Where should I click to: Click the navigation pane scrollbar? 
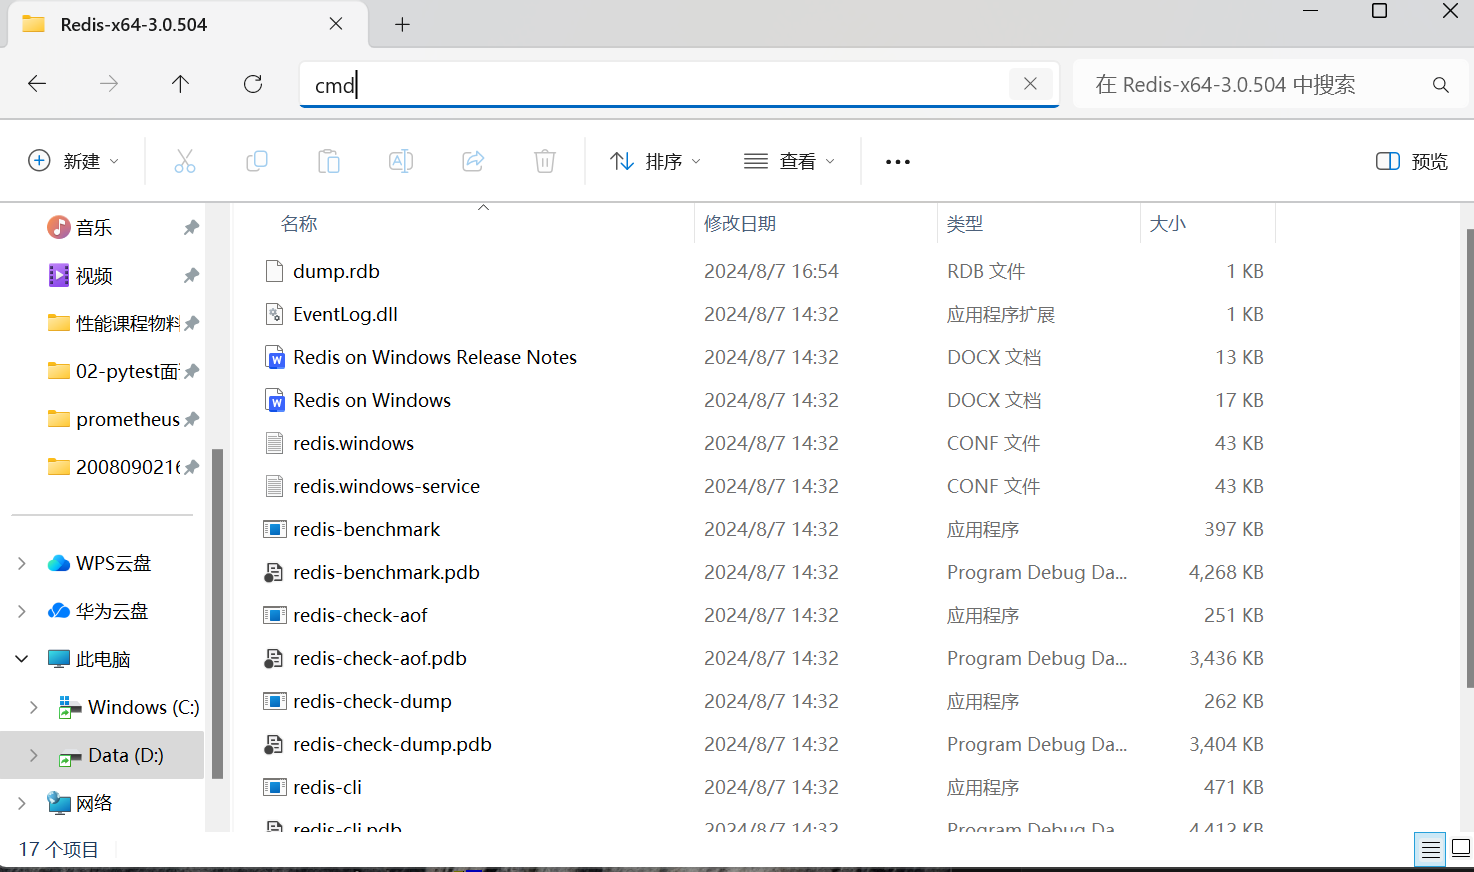tap(218, 613)
